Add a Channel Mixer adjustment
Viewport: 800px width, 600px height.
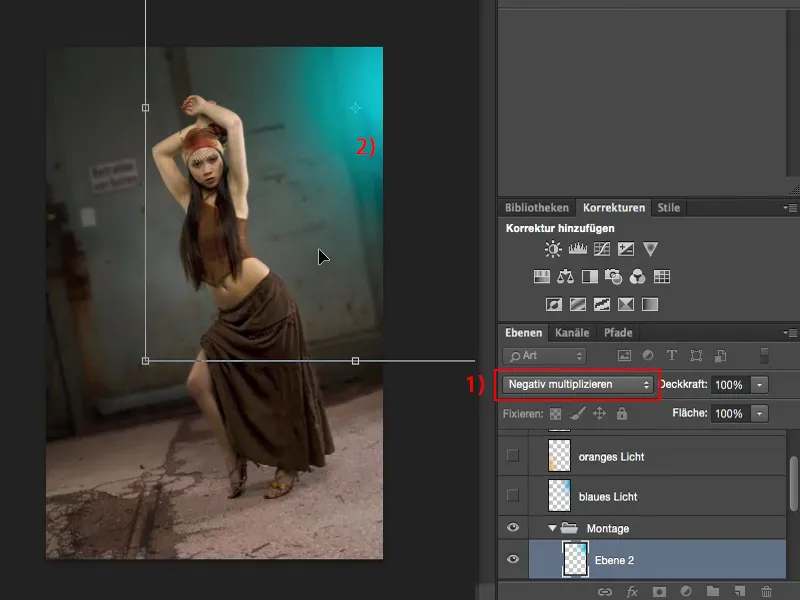tap(637, 277)
